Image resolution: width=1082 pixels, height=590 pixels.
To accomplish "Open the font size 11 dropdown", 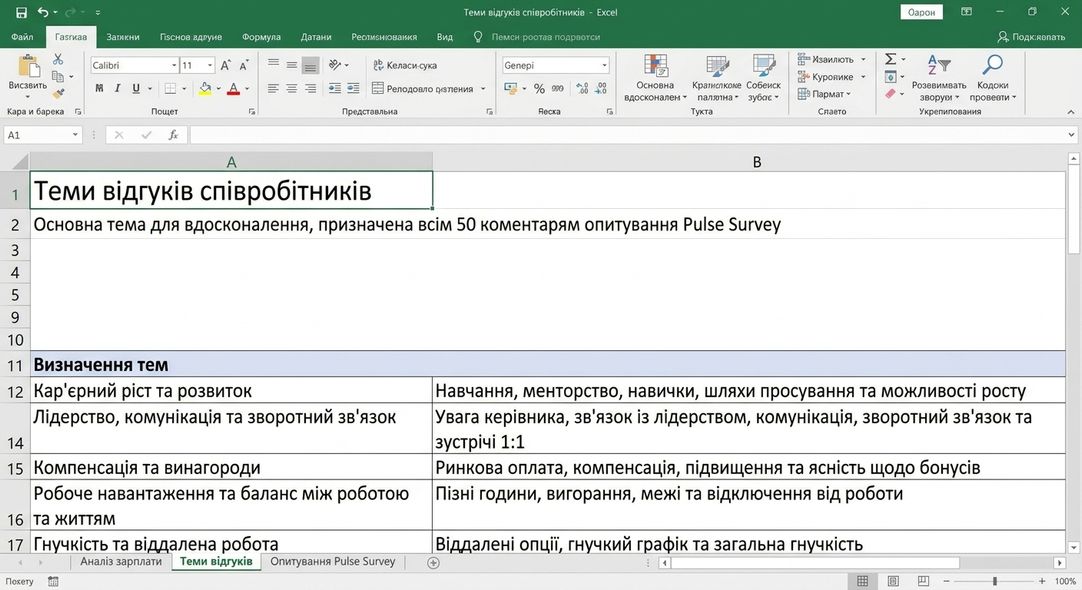I will coord(210,66).
